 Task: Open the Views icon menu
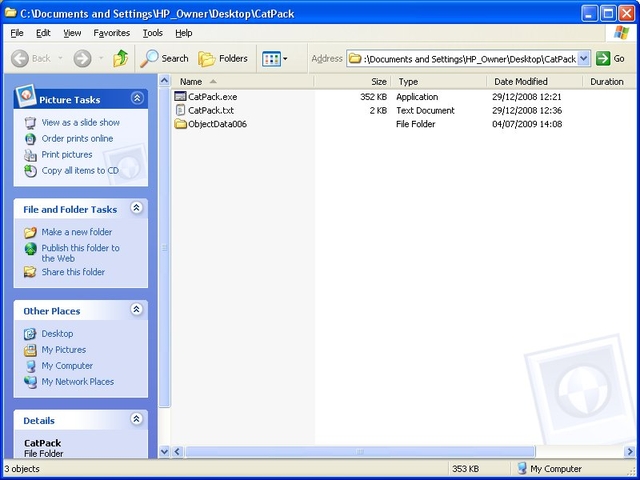point(271,59)
